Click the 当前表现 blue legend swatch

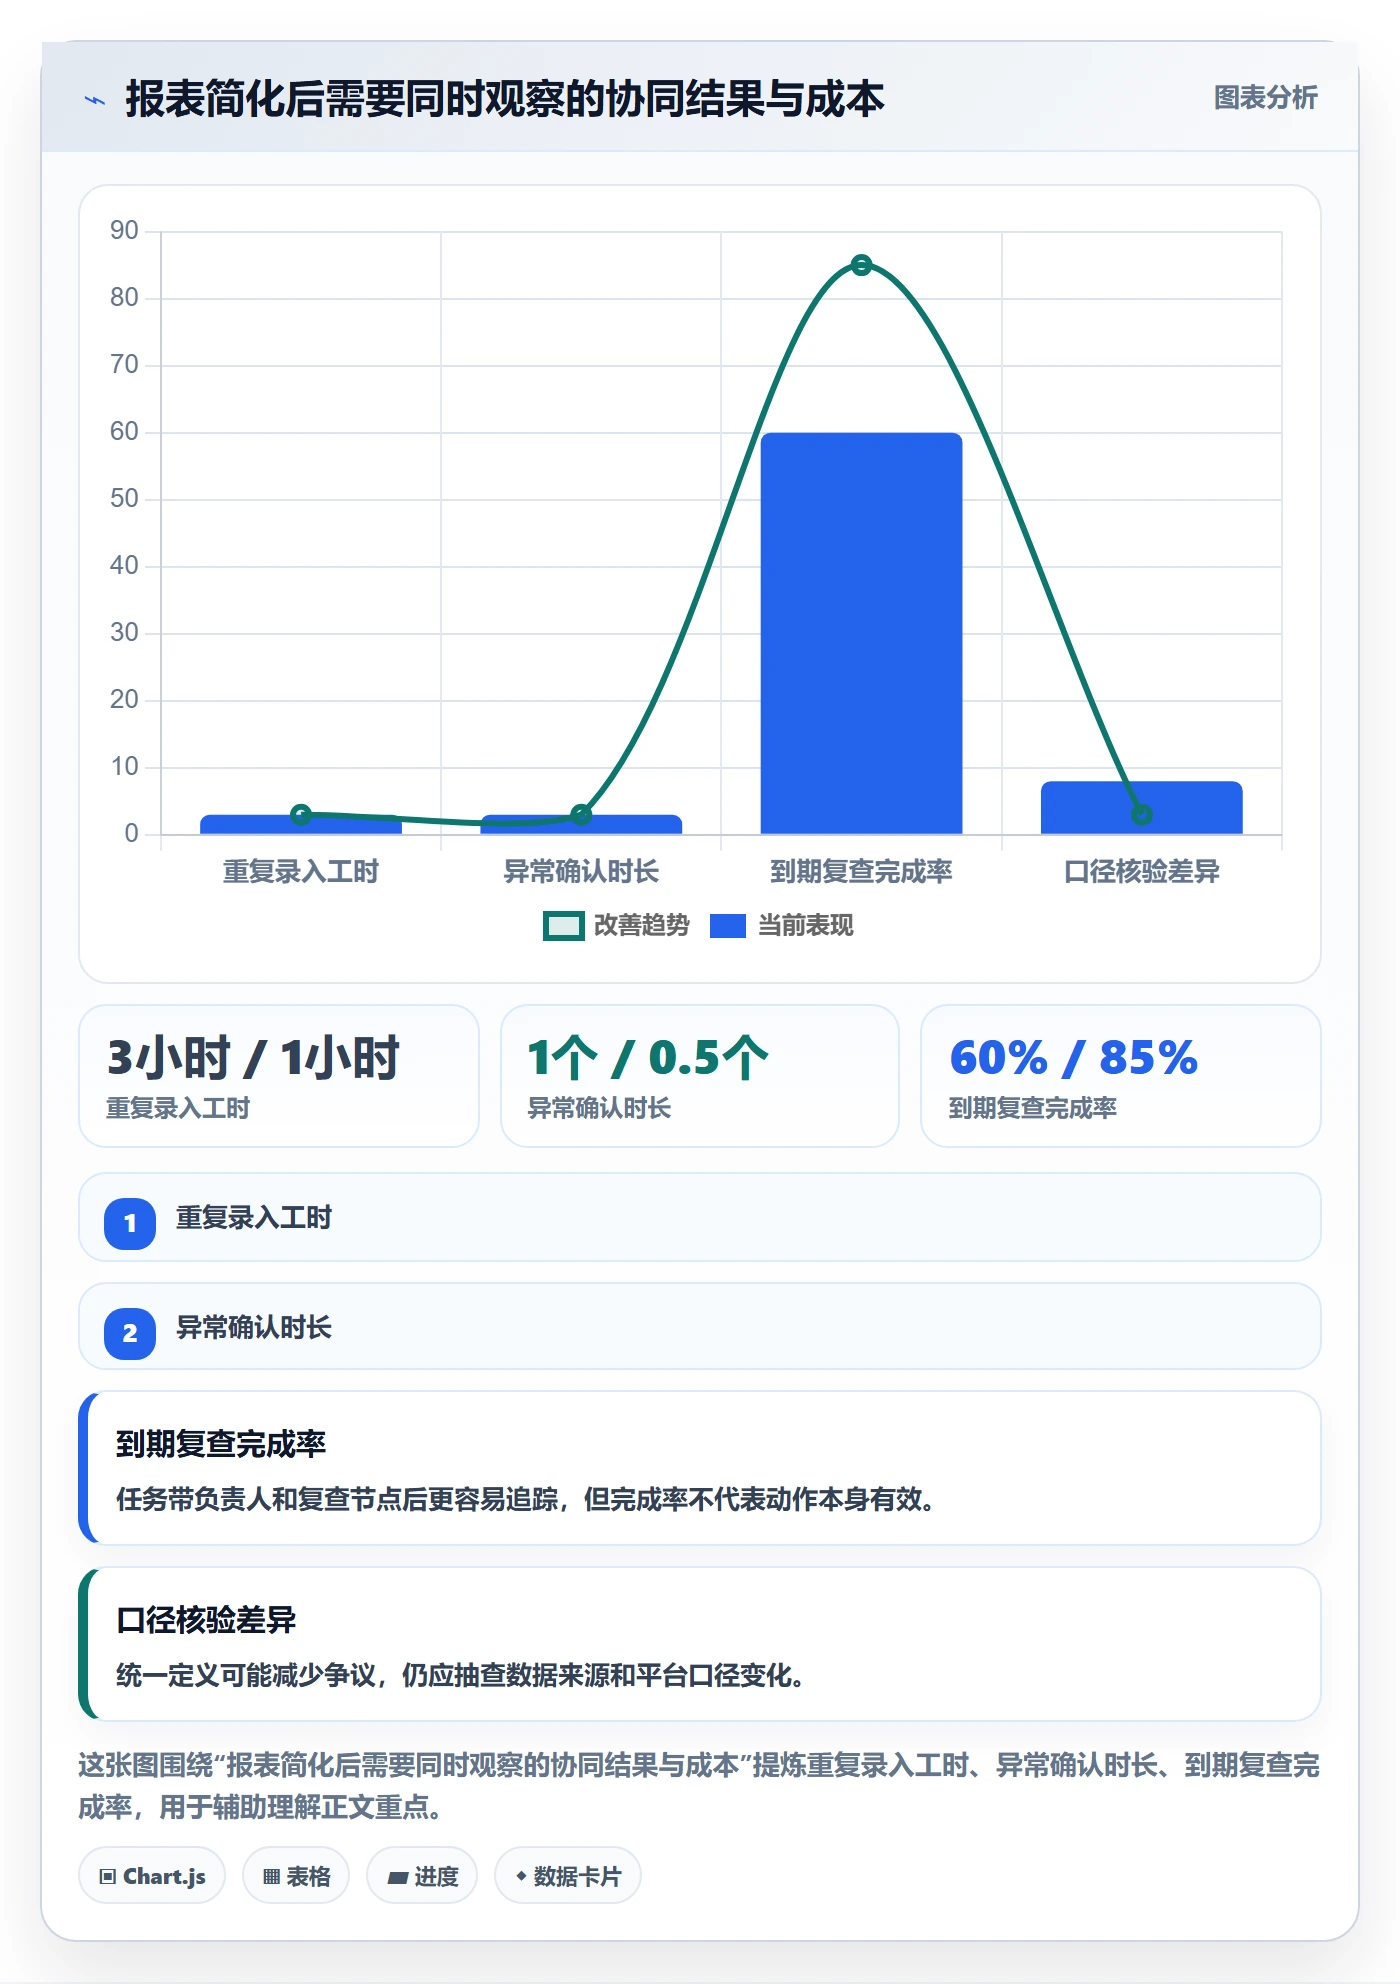pyautogui.click(x=728, y=926)
